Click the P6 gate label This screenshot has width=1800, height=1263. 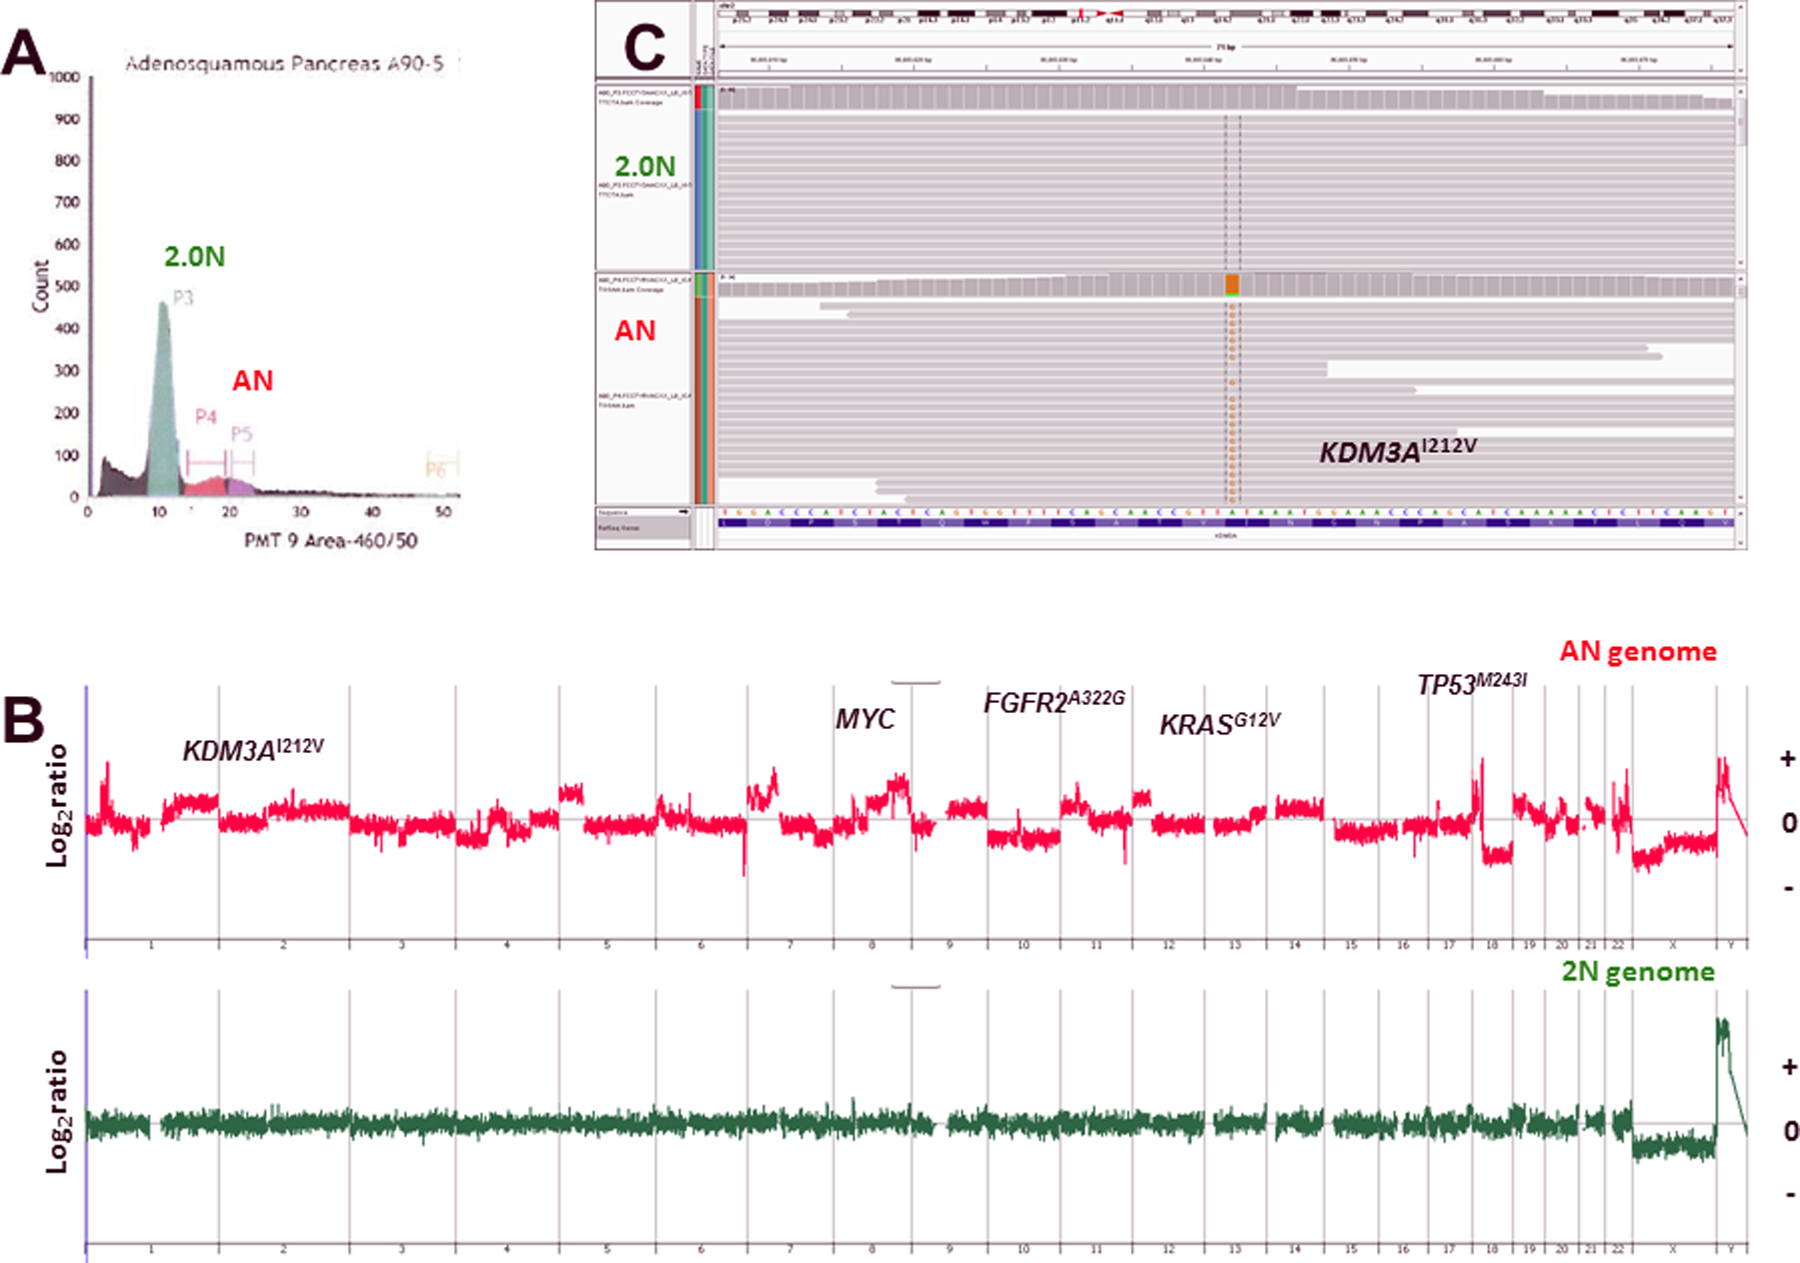click(x=436, y=469)
